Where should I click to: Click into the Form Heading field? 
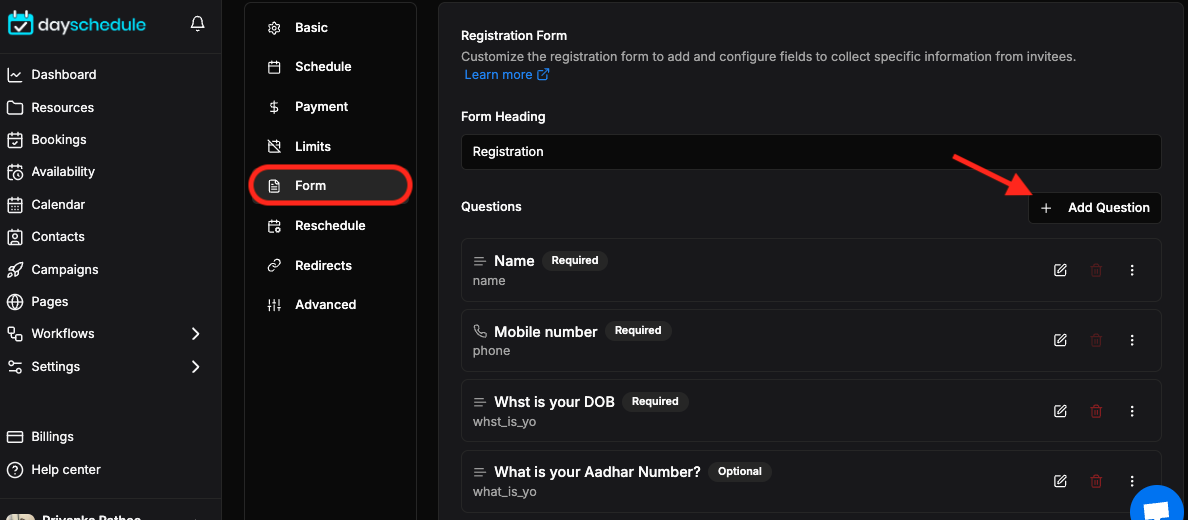(811, 152)
